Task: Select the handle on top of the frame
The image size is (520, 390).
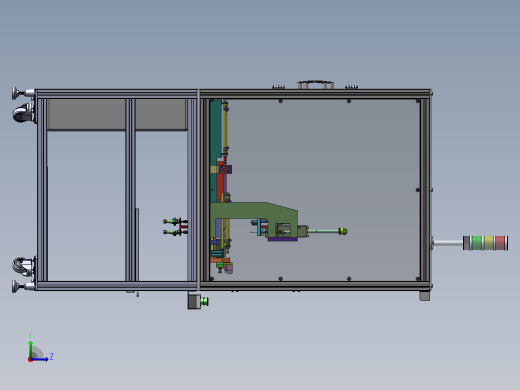Action: point(315,84)
